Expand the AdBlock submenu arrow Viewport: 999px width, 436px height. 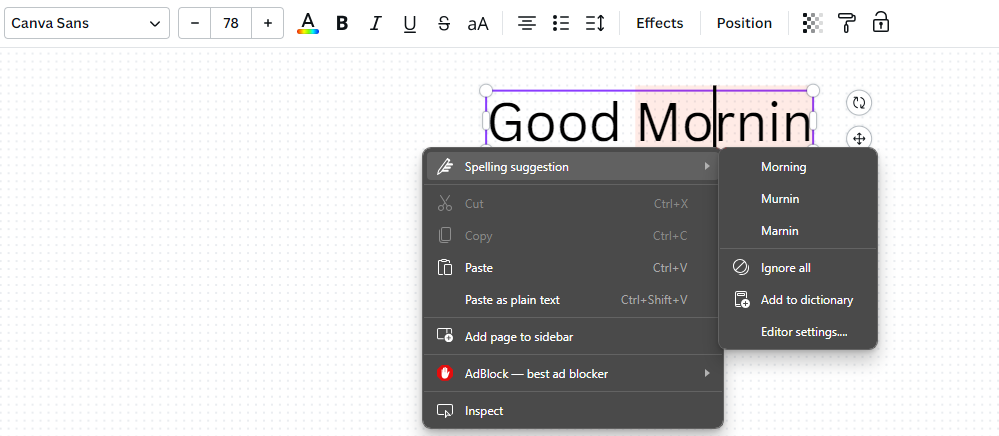(707, 373)
